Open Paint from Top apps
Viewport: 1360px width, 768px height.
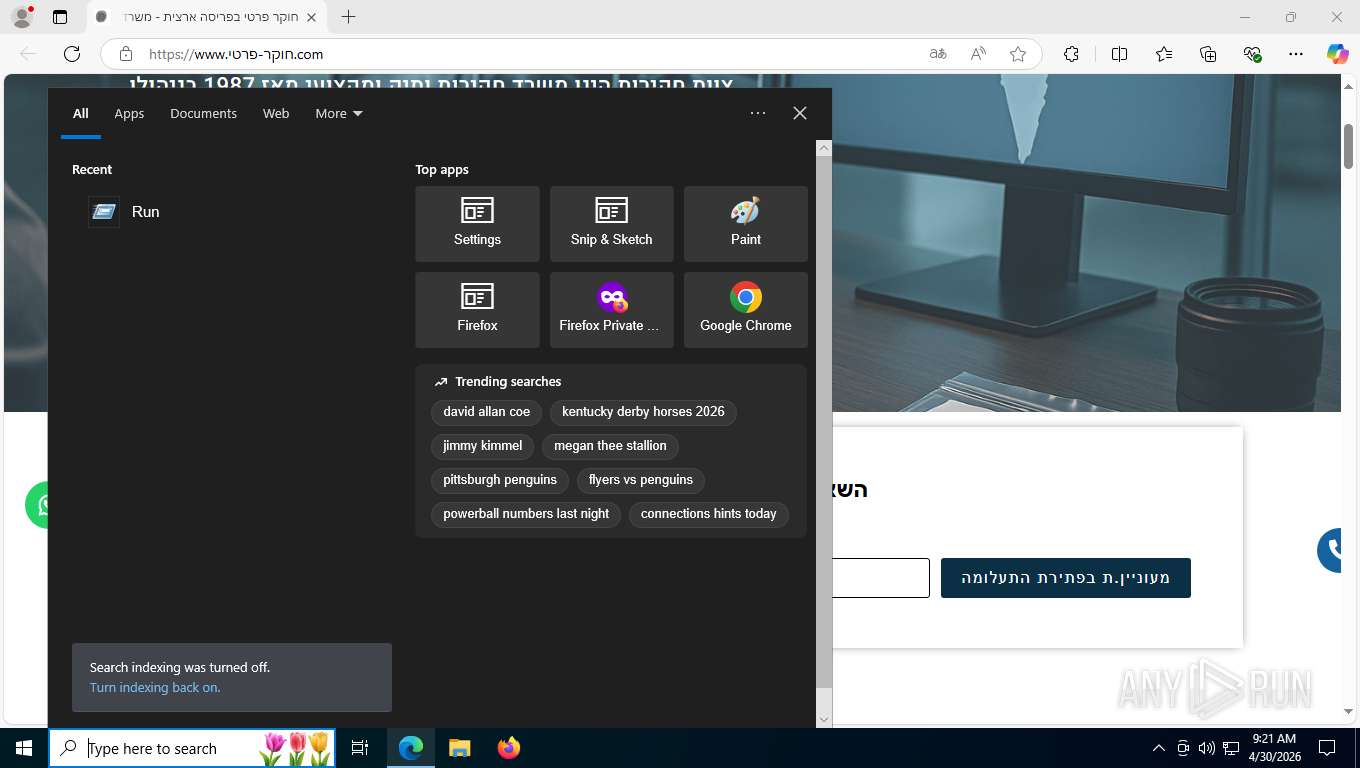tap(745, 224)
